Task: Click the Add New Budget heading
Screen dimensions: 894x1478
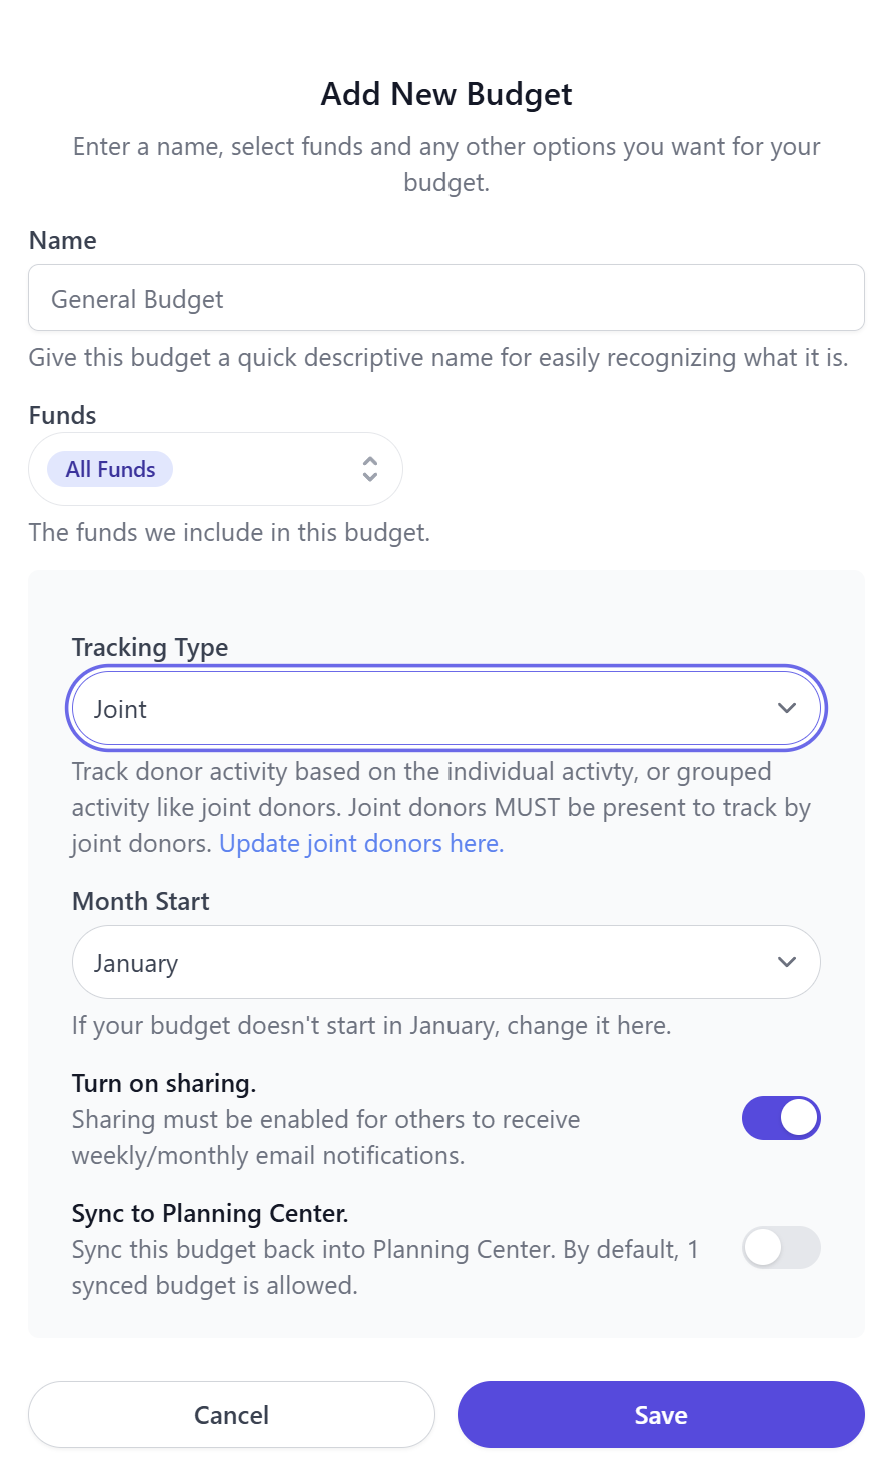Action: [446, 94]
